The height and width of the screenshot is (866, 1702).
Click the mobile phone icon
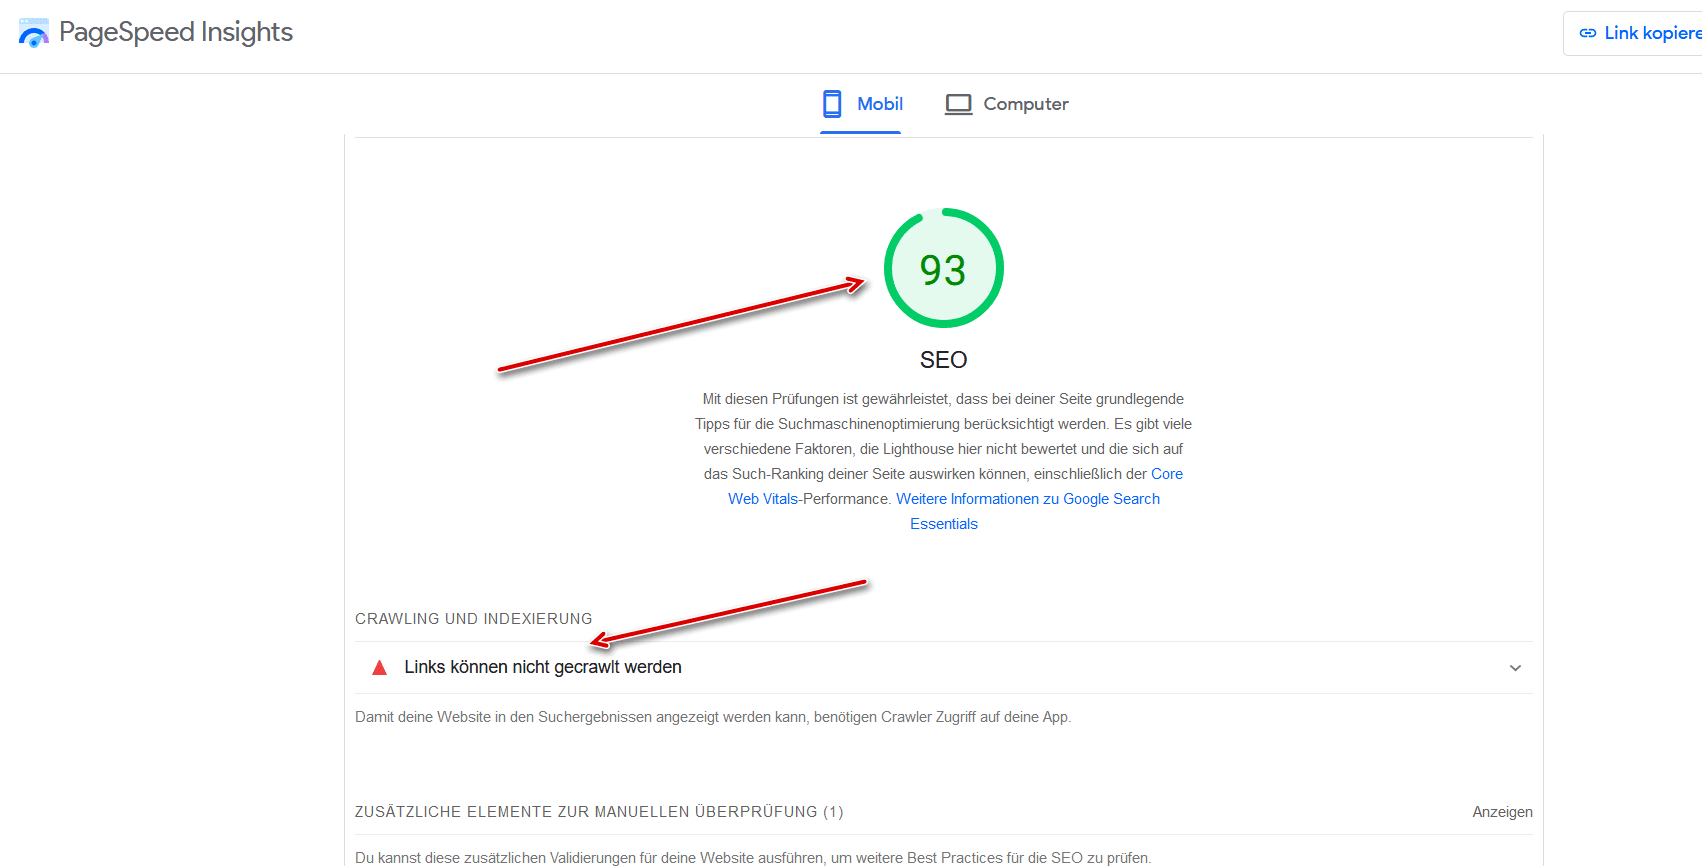click(x=832, y=104)
